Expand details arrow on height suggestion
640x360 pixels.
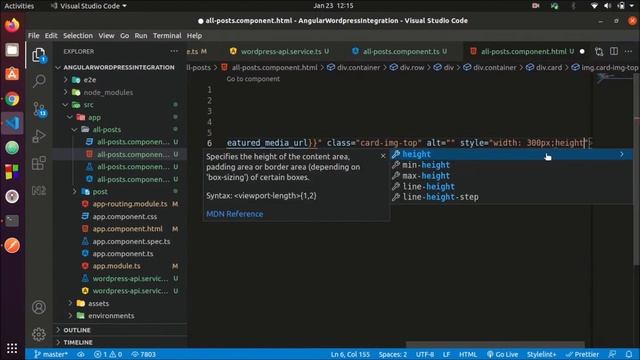tap(622, 154)
